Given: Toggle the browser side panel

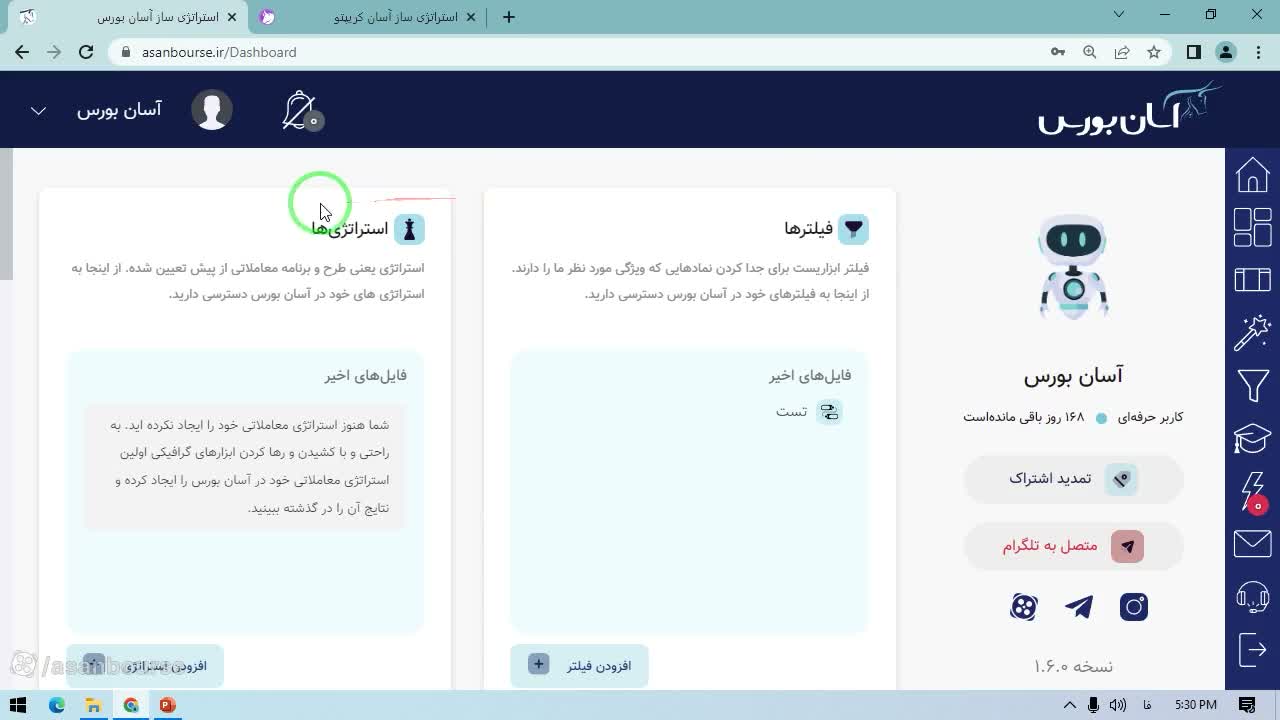Looking at the screenshot, I should [x=1193, y=52].
